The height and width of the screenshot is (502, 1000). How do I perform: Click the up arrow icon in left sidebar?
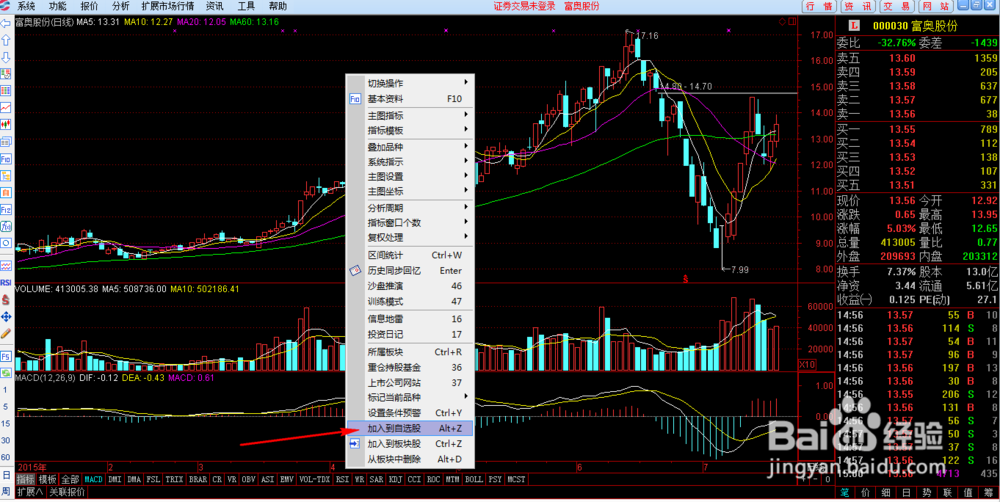tap(6, 40)
